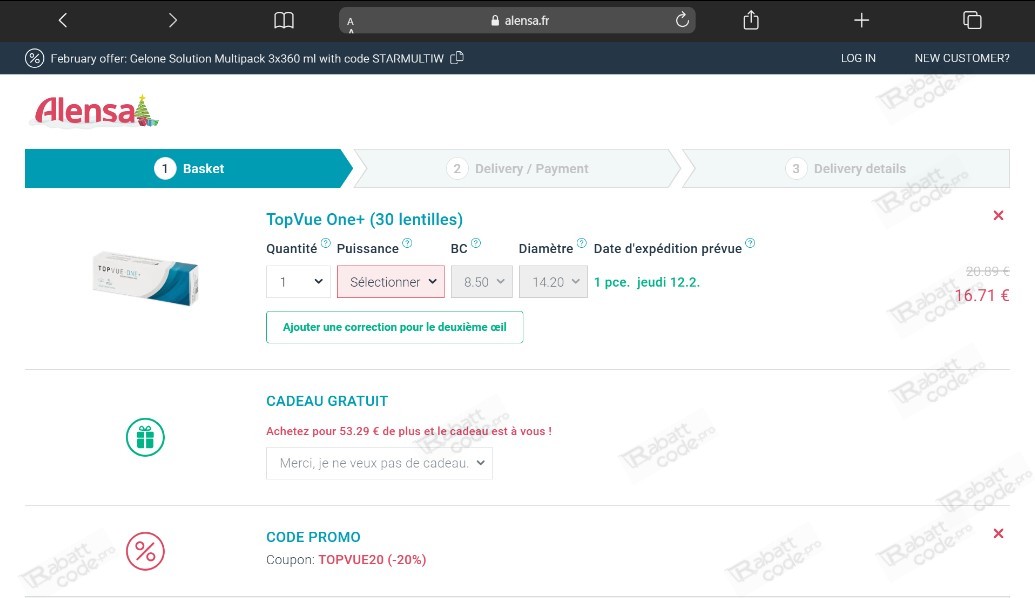This screenshot has width=1035, height=598.
Task: Open the Safari bookmarks book icon
Action: pos(284,21)
